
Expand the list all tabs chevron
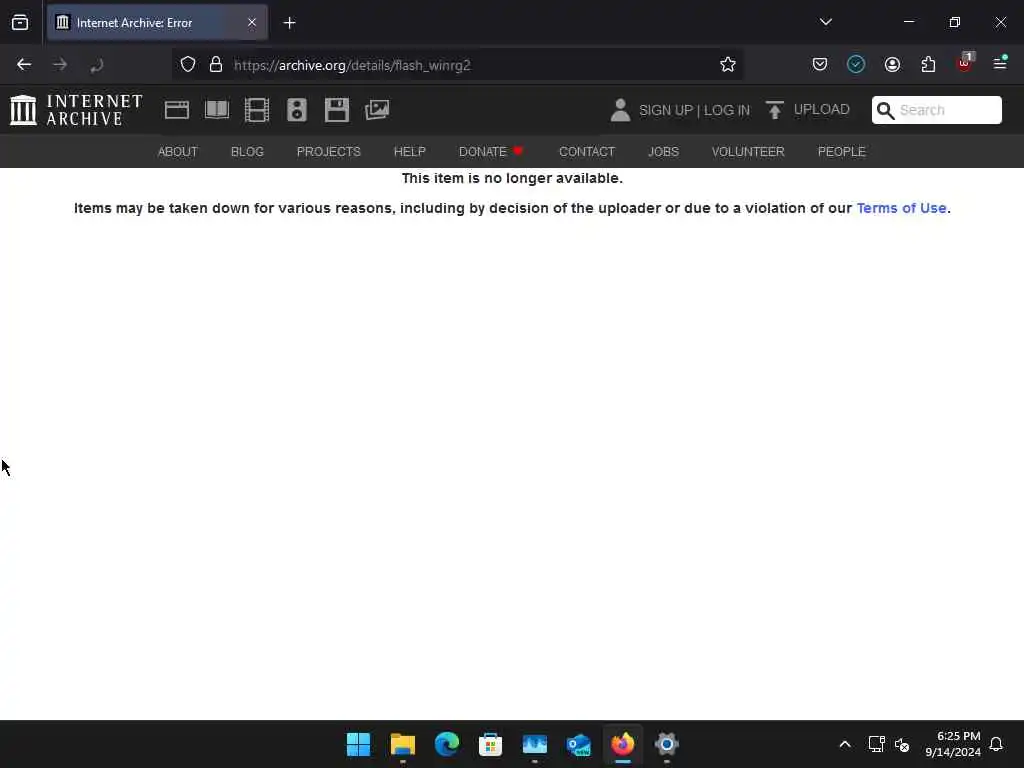pyautogui.click(x=825, y=22)
